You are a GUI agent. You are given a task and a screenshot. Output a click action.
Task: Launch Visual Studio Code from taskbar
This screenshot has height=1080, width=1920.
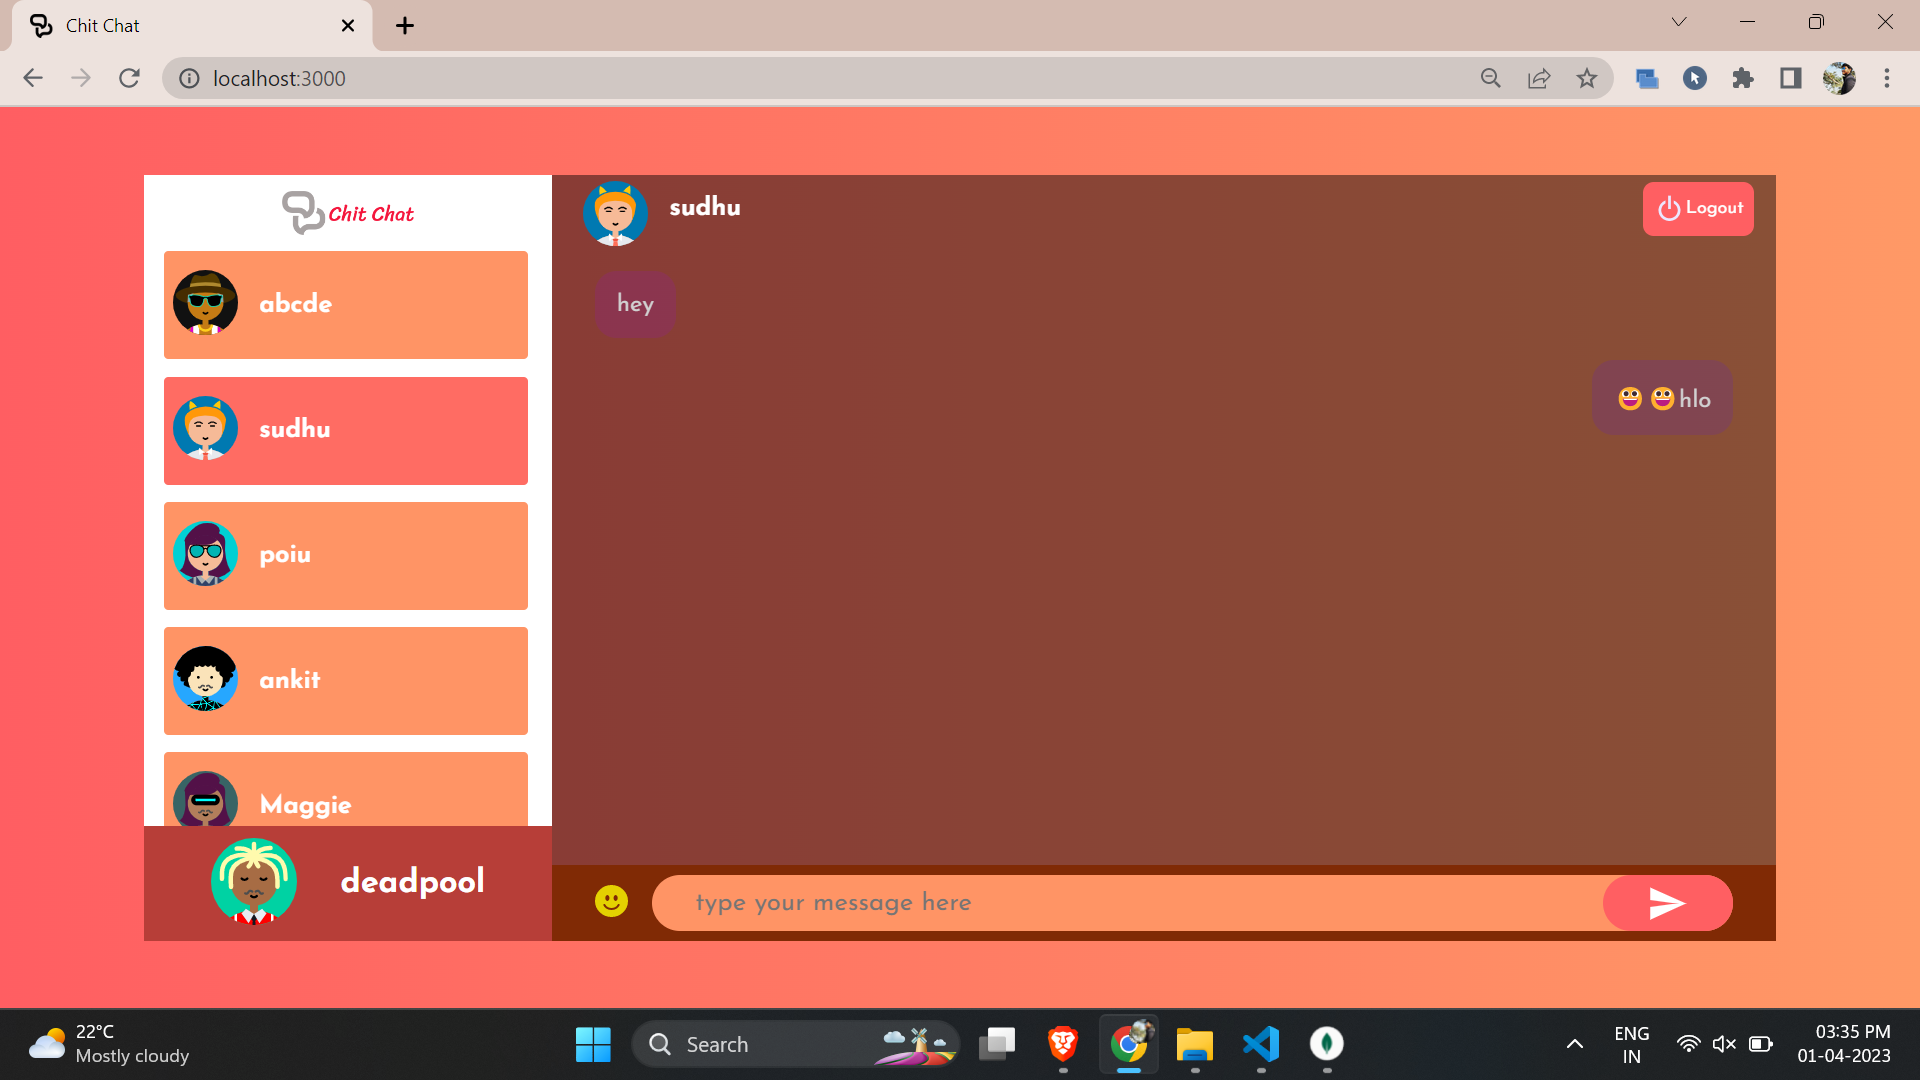click(1261, 1044)
